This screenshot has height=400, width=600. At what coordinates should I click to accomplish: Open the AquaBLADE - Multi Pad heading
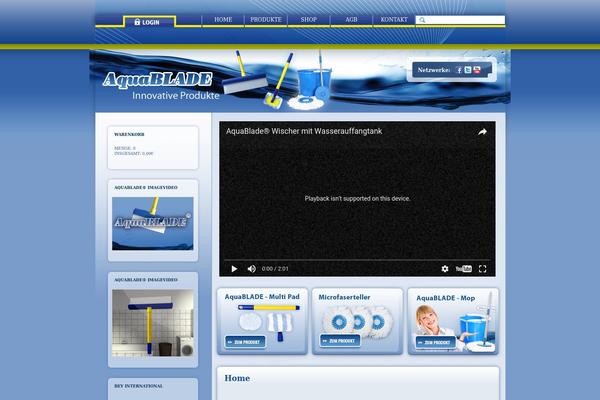[x=262, y=297]
